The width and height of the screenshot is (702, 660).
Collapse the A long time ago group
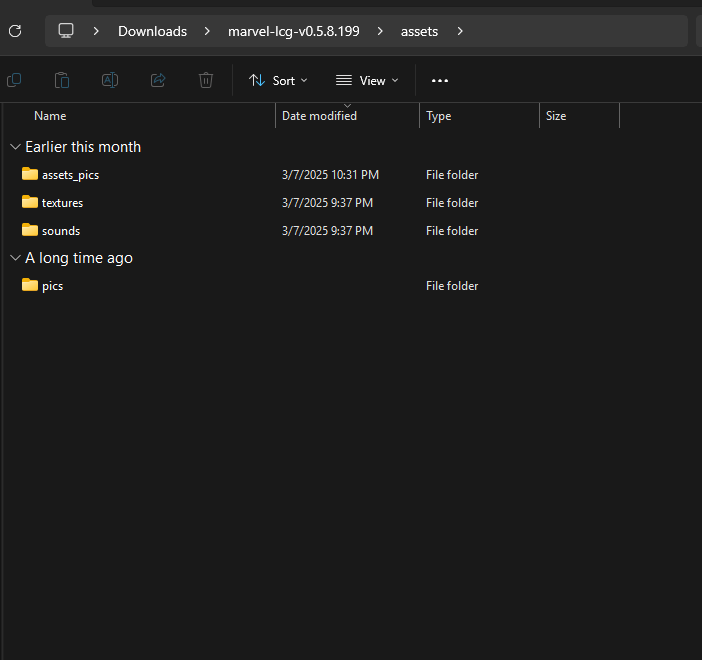14,258
